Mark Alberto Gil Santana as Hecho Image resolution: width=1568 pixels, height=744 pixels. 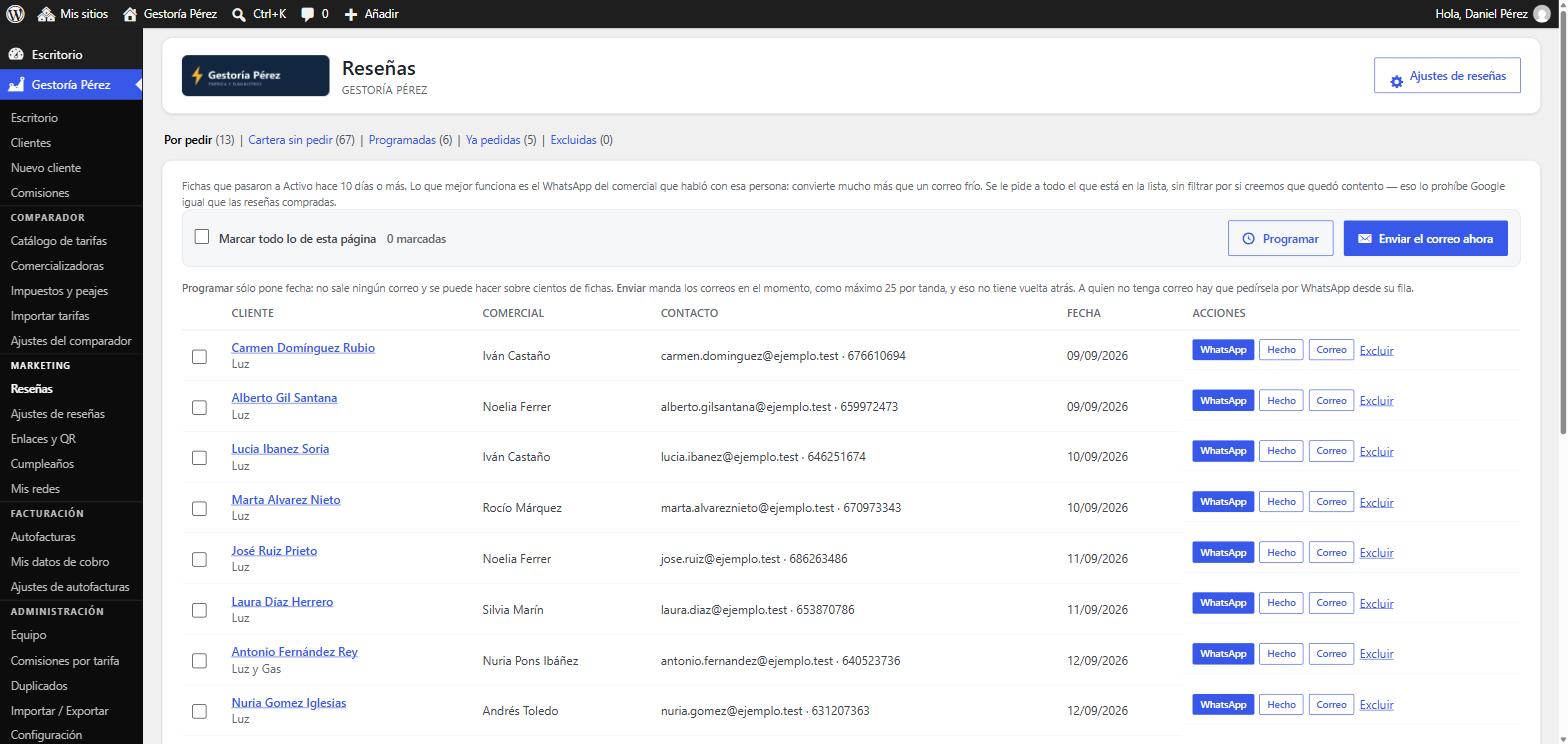tap(1281, 400)
